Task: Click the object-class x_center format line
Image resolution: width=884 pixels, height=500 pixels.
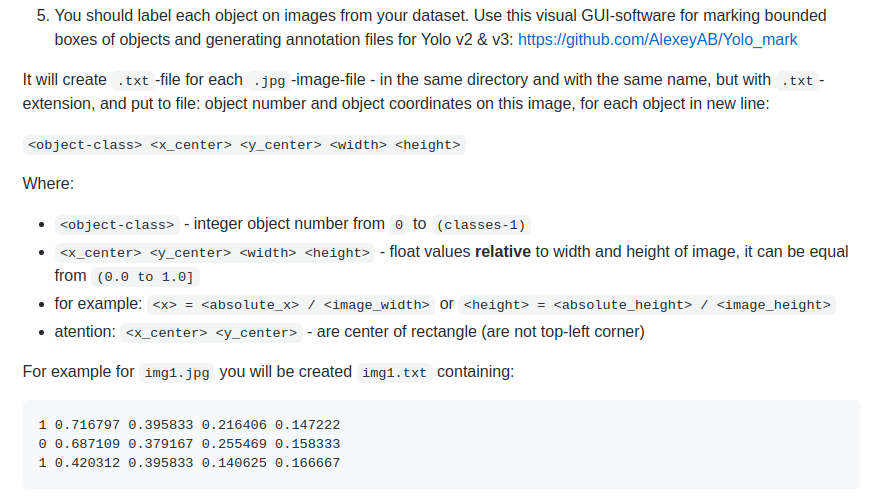Action: [244, 145]
